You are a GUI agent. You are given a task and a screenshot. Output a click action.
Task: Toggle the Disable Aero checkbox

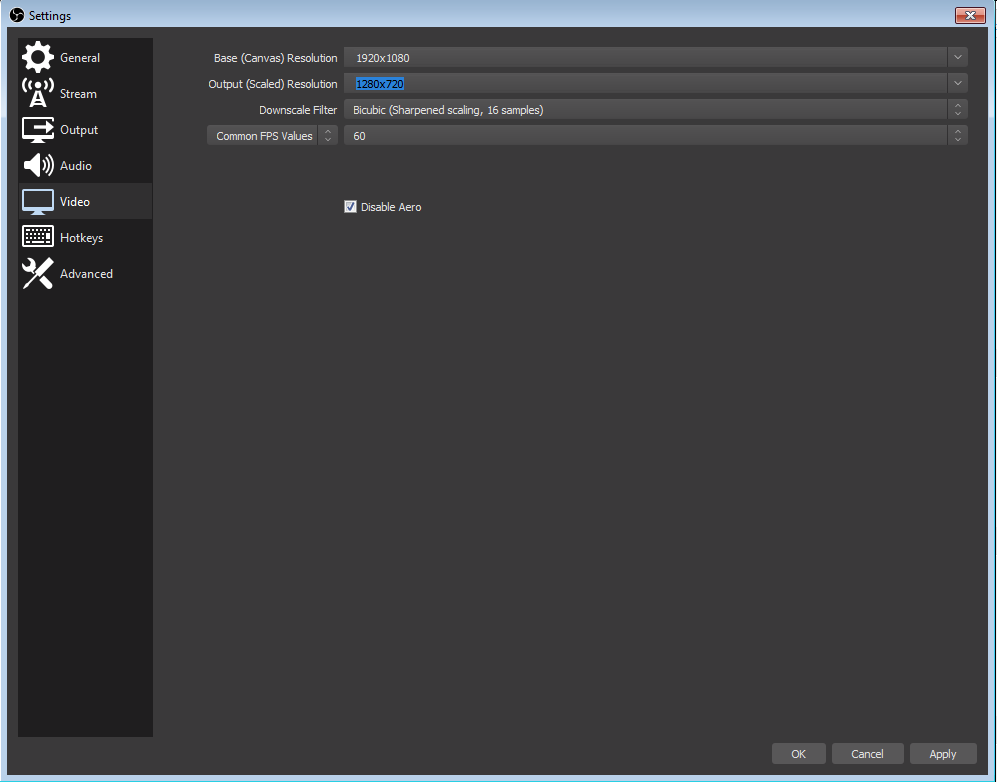tap(350, 207)
